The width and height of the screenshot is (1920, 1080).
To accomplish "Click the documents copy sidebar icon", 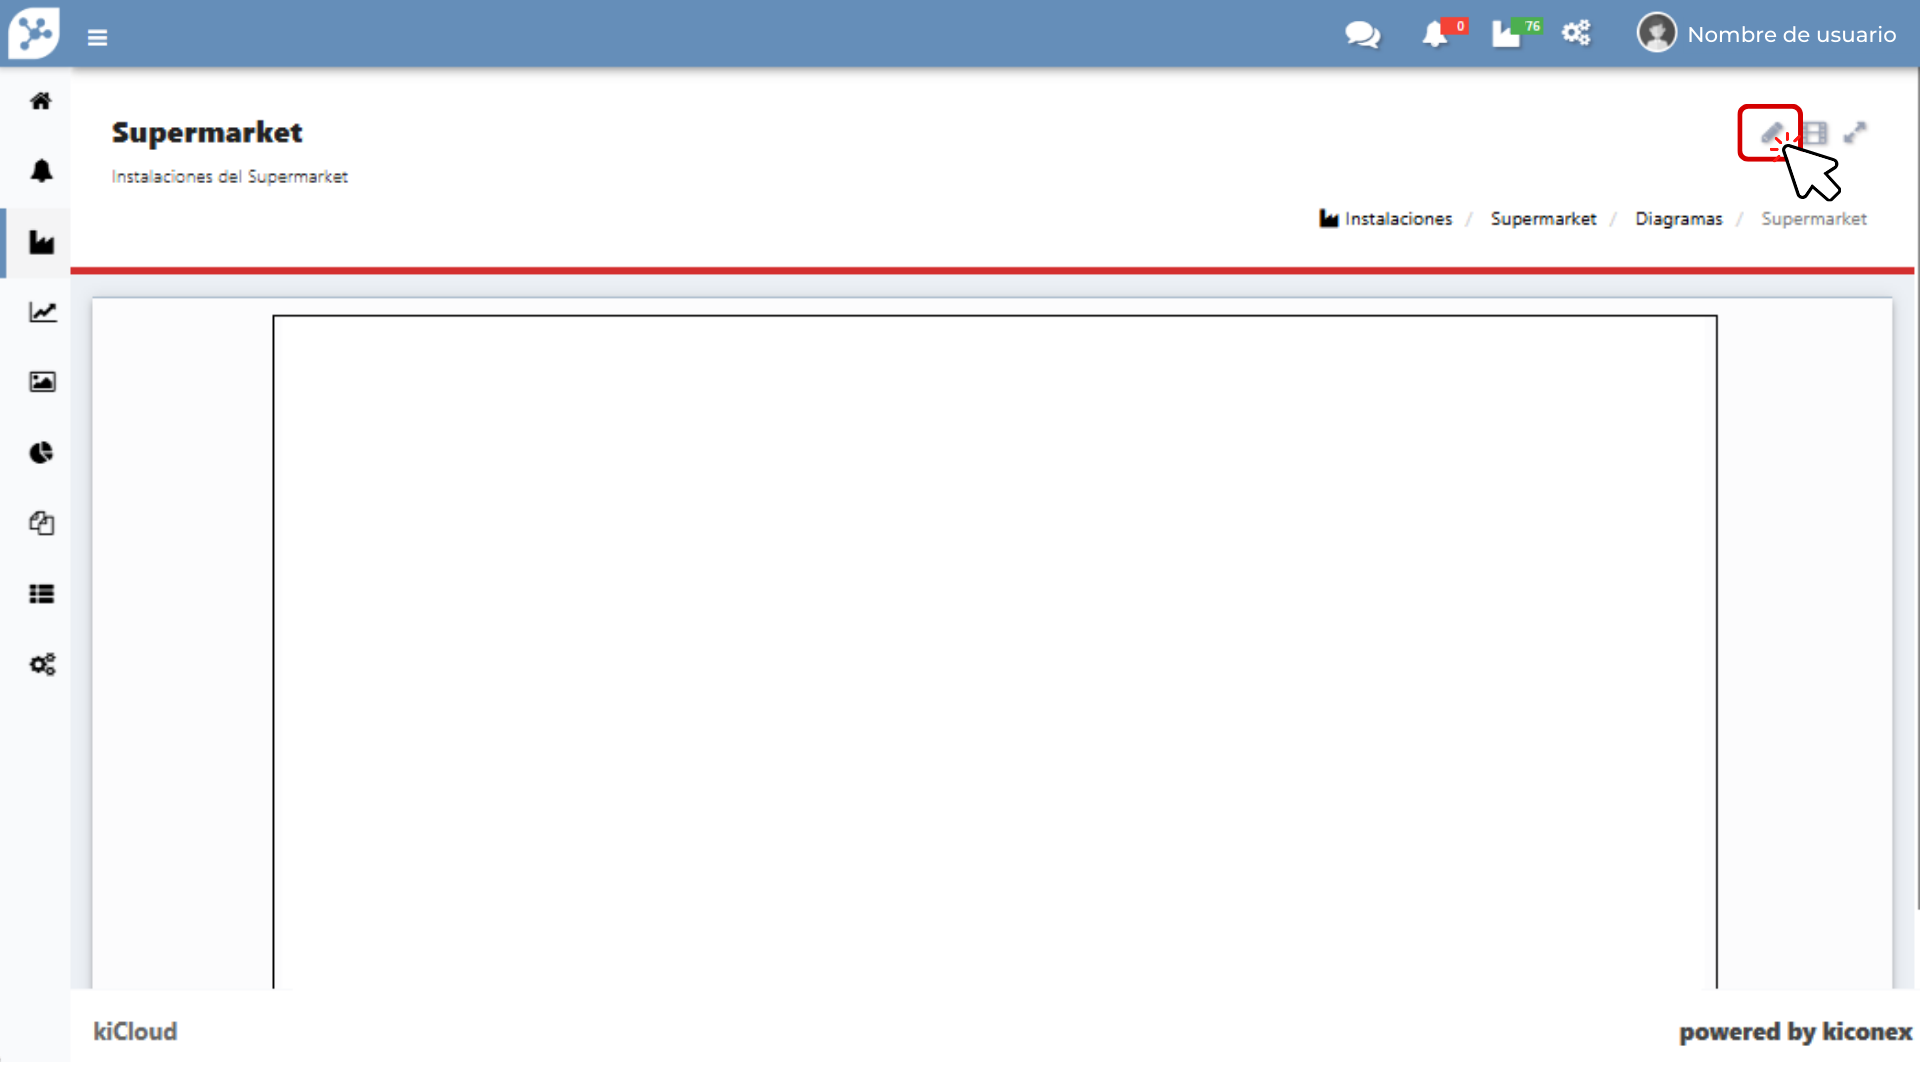I will (x=41, y=523).
